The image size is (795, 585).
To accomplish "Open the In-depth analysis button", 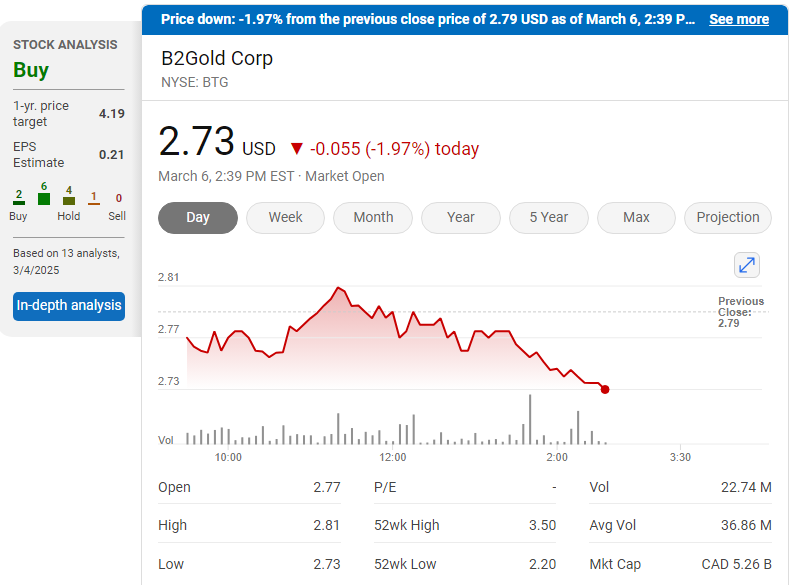I will coord(69,305).
